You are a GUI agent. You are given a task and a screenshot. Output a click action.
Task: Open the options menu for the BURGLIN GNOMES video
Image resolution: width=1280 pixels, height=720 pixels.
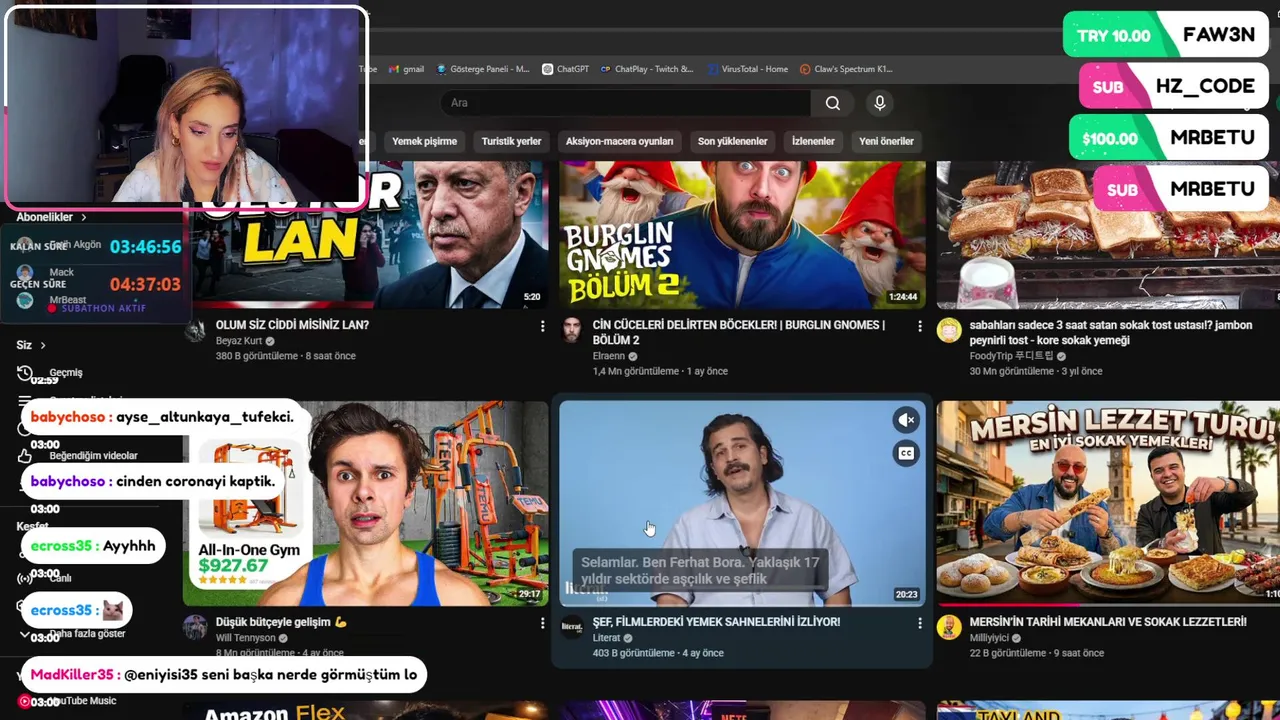click(x=920, y=326)
